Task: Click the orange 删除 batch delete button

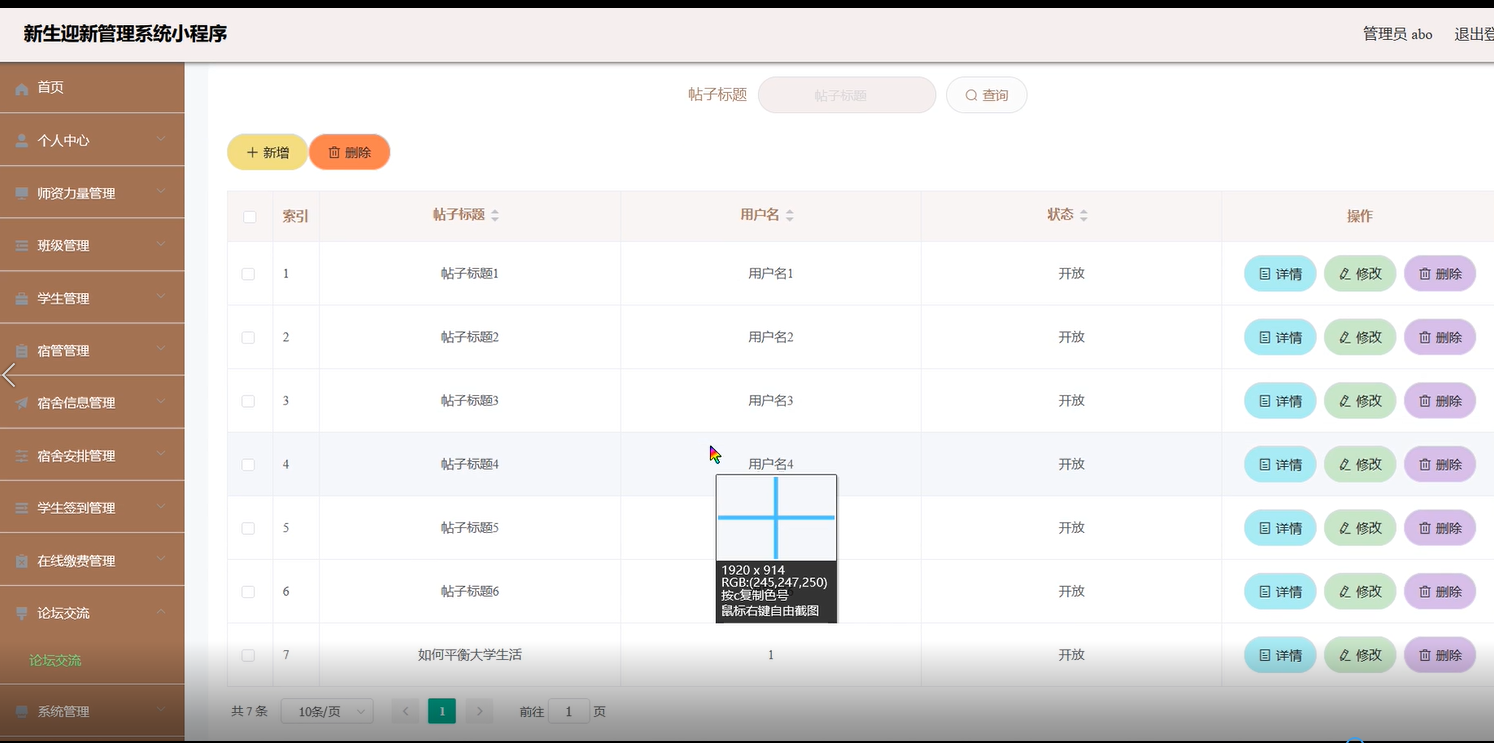Action: (349, 152)
